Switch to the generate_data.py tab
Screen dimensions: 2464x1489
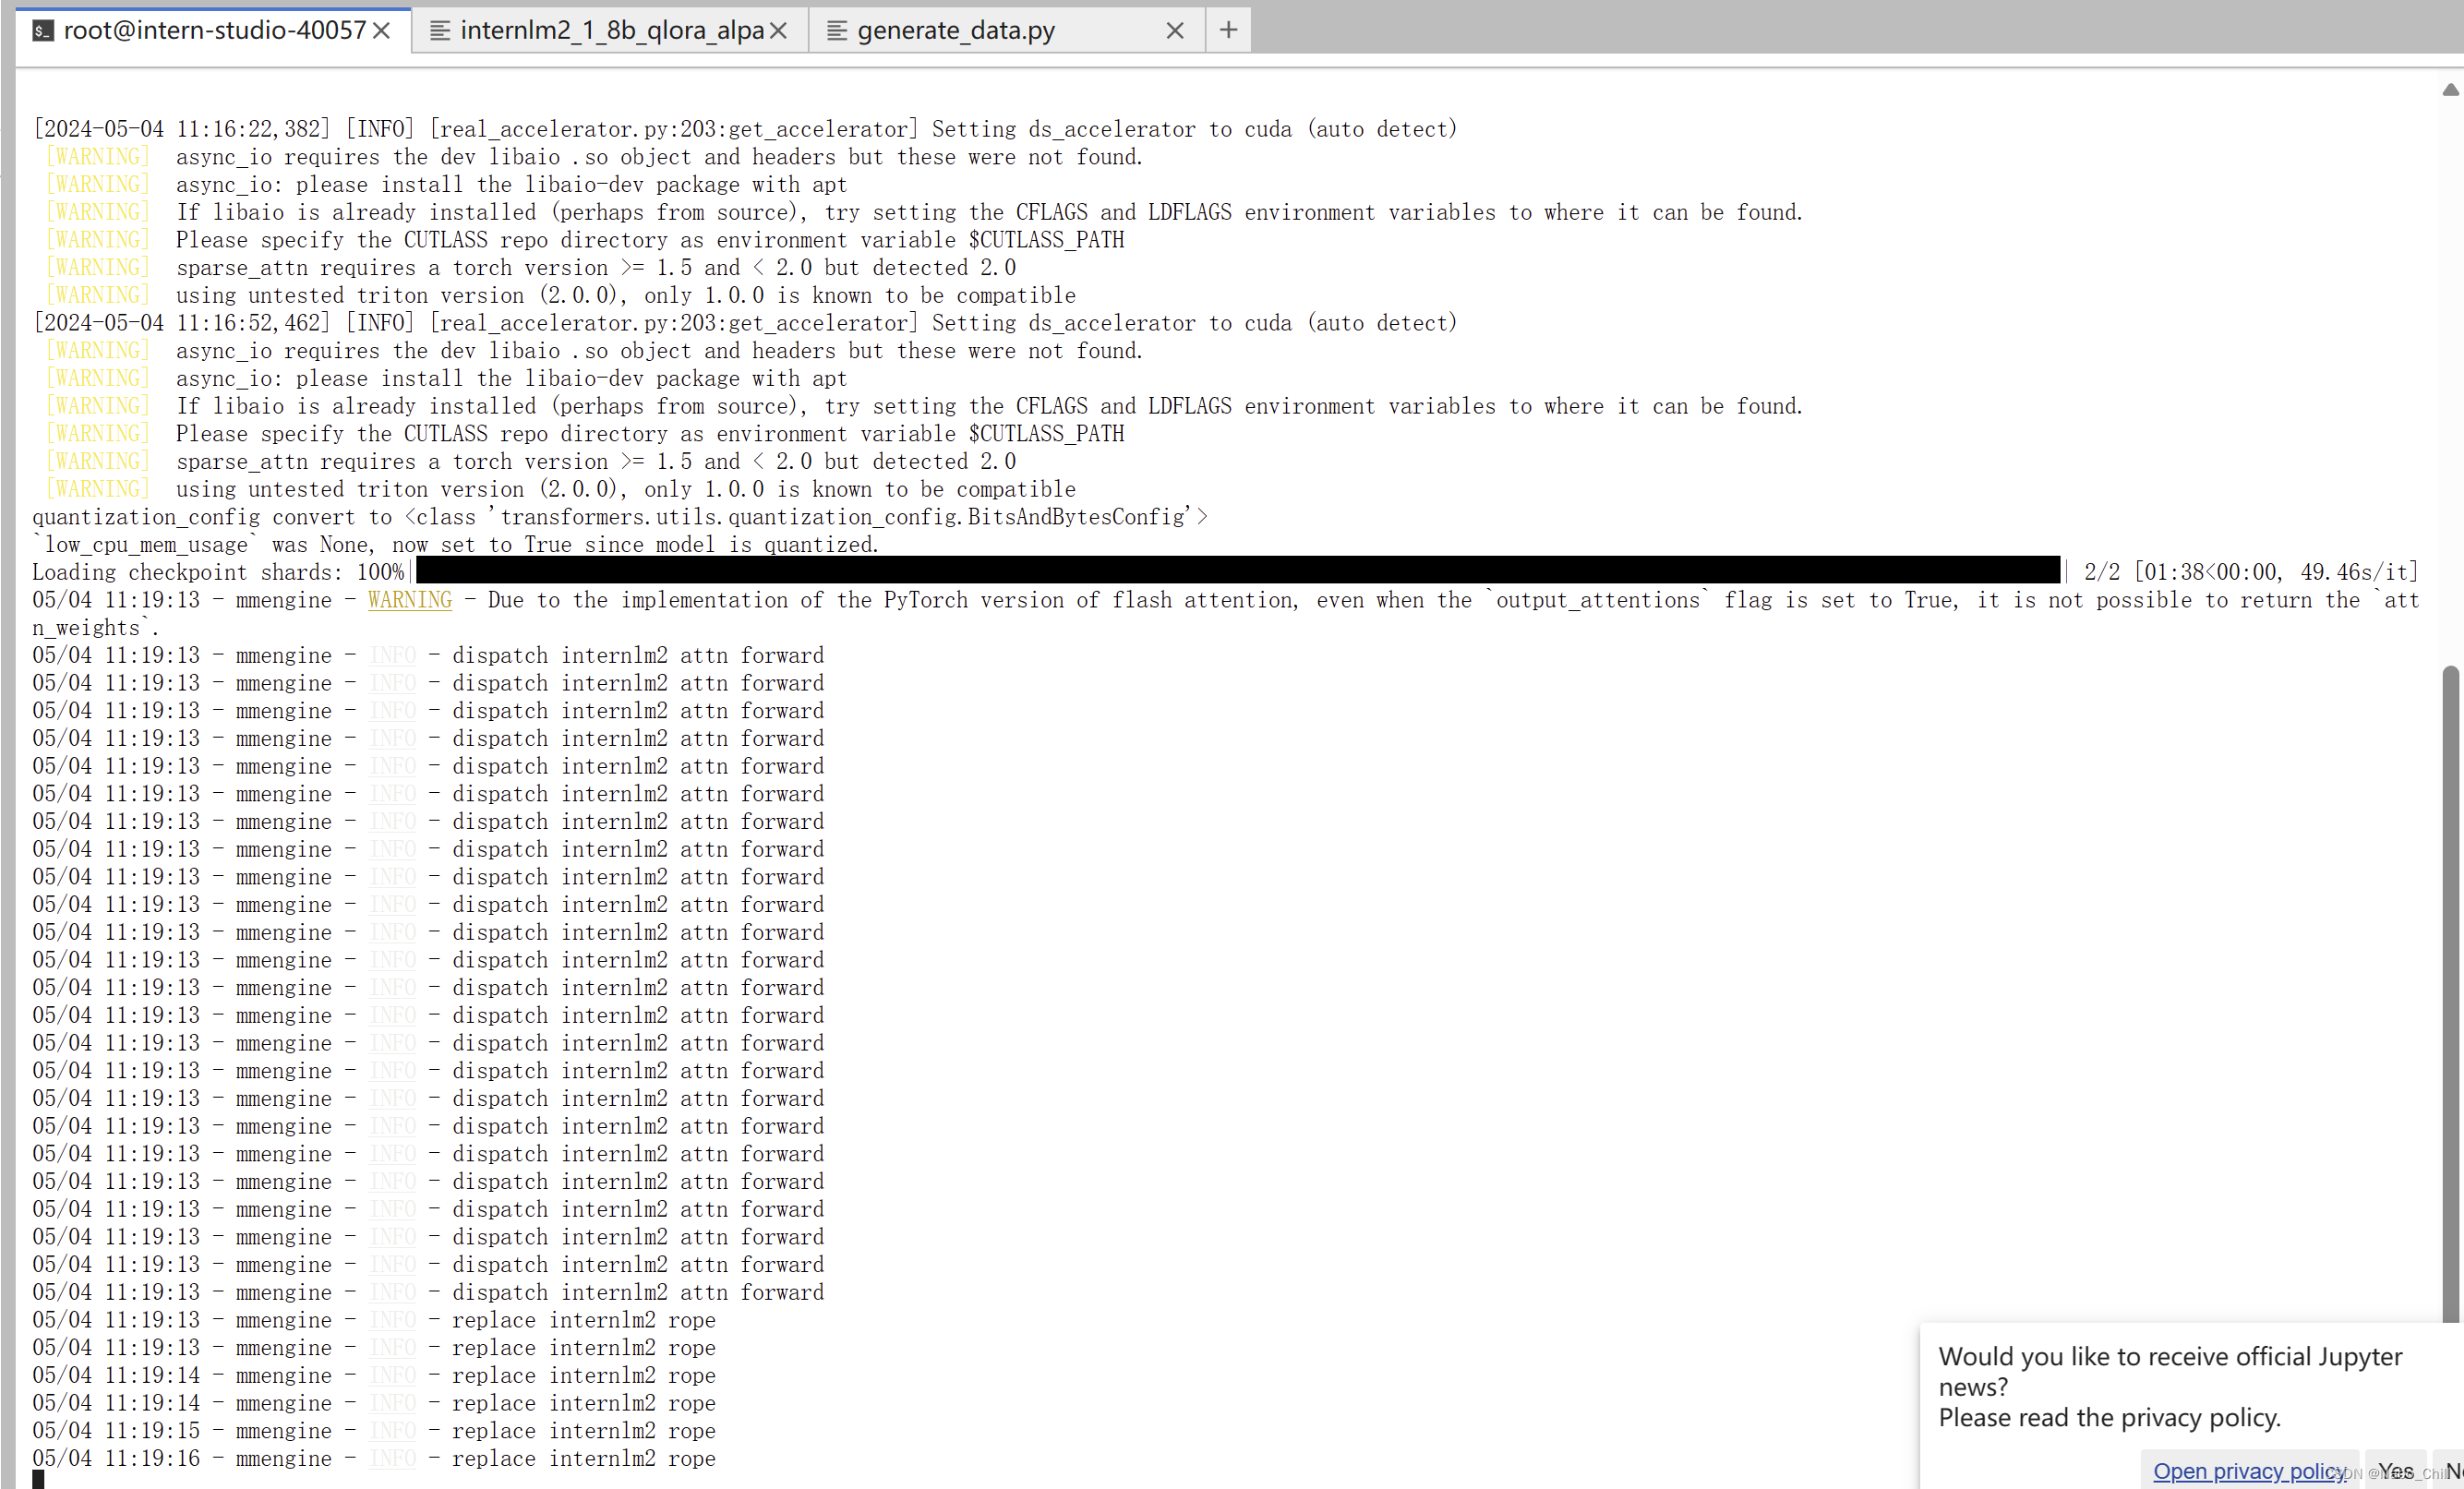[955, 31]
